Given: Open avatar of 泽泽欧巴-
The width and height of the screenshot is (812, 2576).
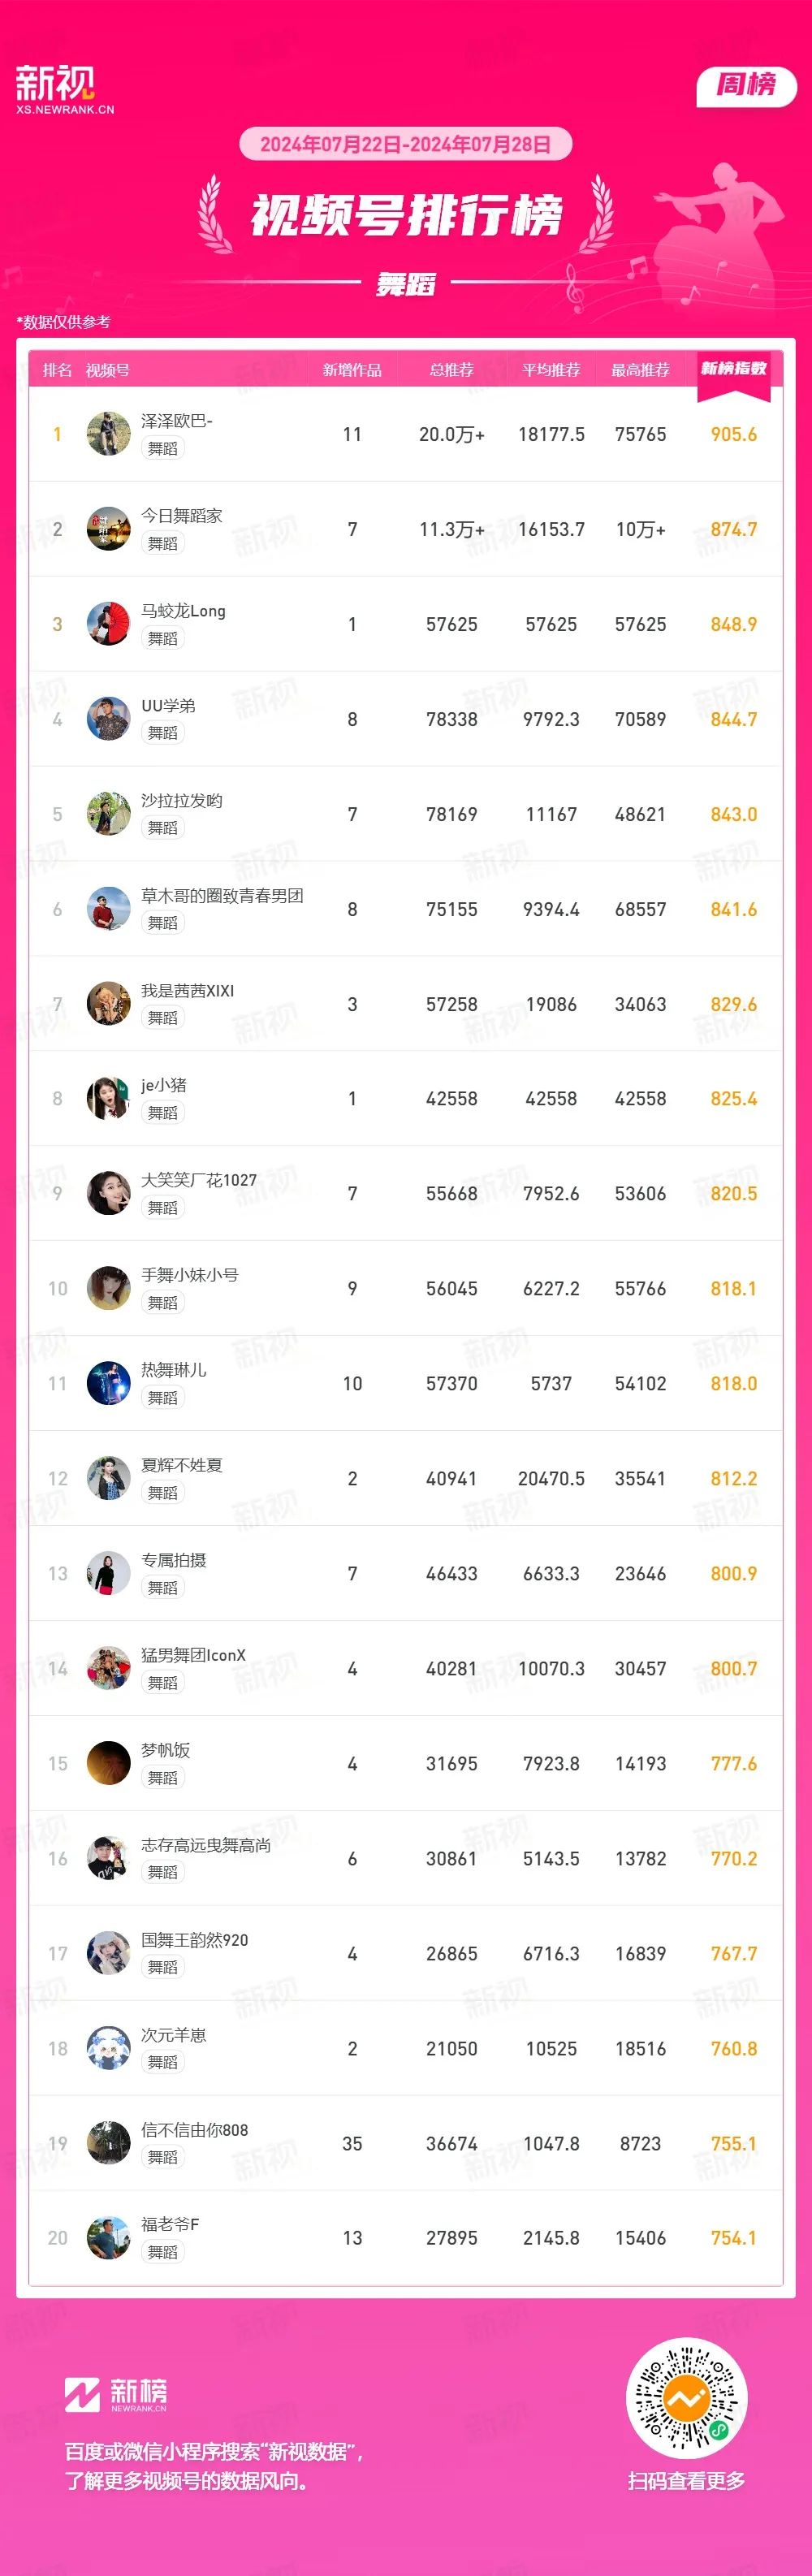Looking at the screenshot, I should pos(108,434).
